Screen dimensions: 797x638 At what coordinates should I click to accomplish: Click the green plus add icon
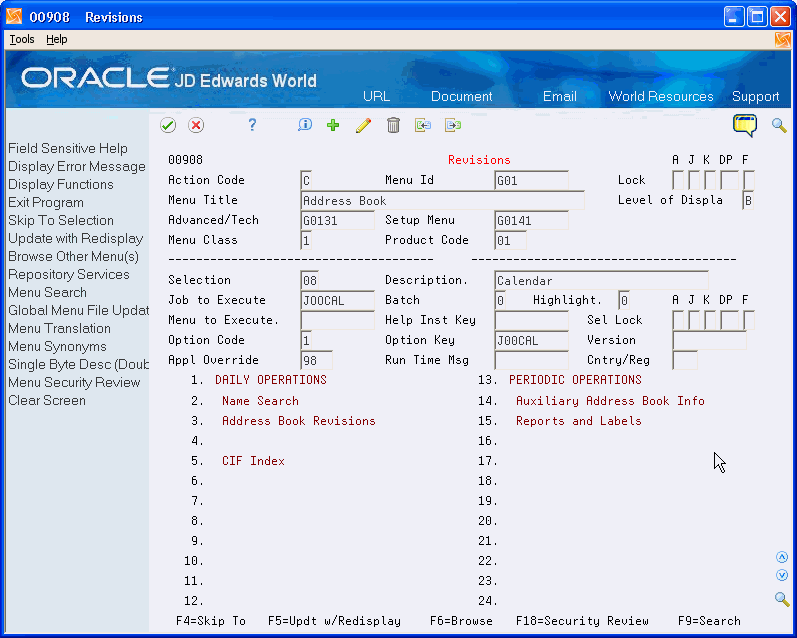click(333, 125)
